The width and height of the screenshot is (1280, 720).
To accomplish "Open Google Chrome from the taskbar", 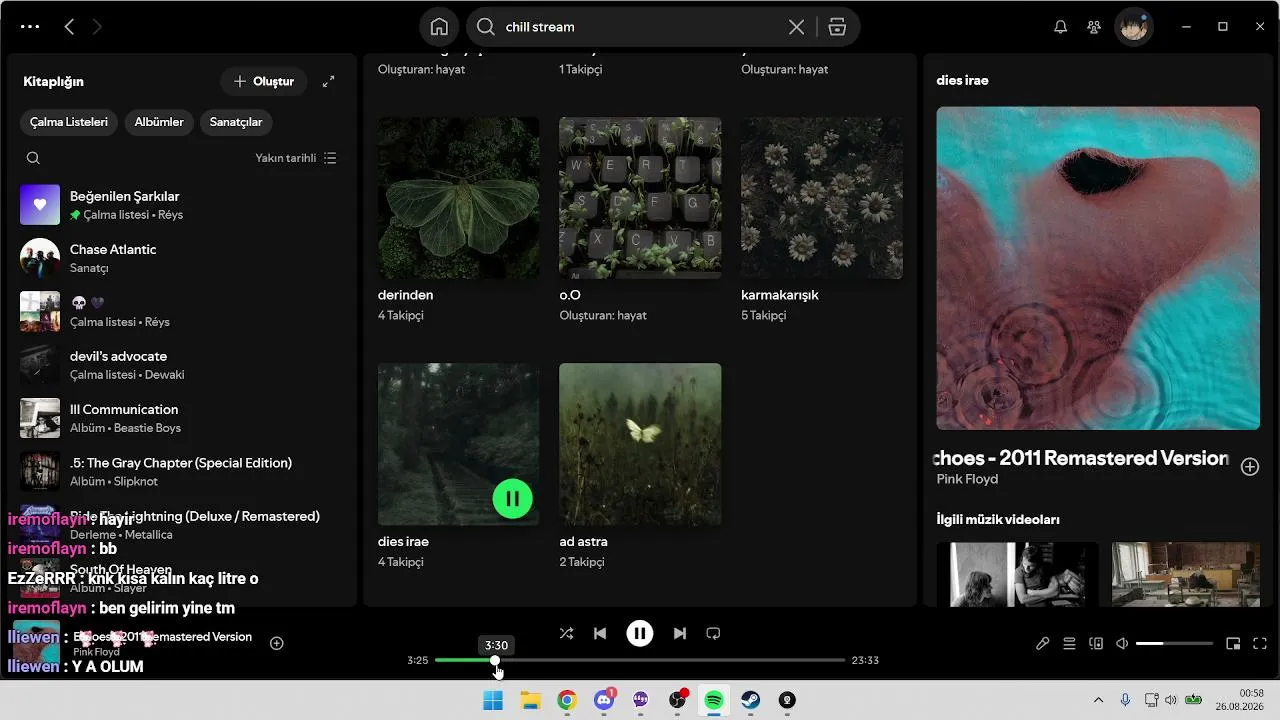I will (567, 700).
